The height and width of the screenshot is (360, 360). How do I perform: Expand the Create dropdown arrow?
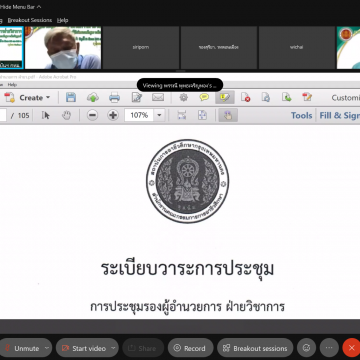48,98
